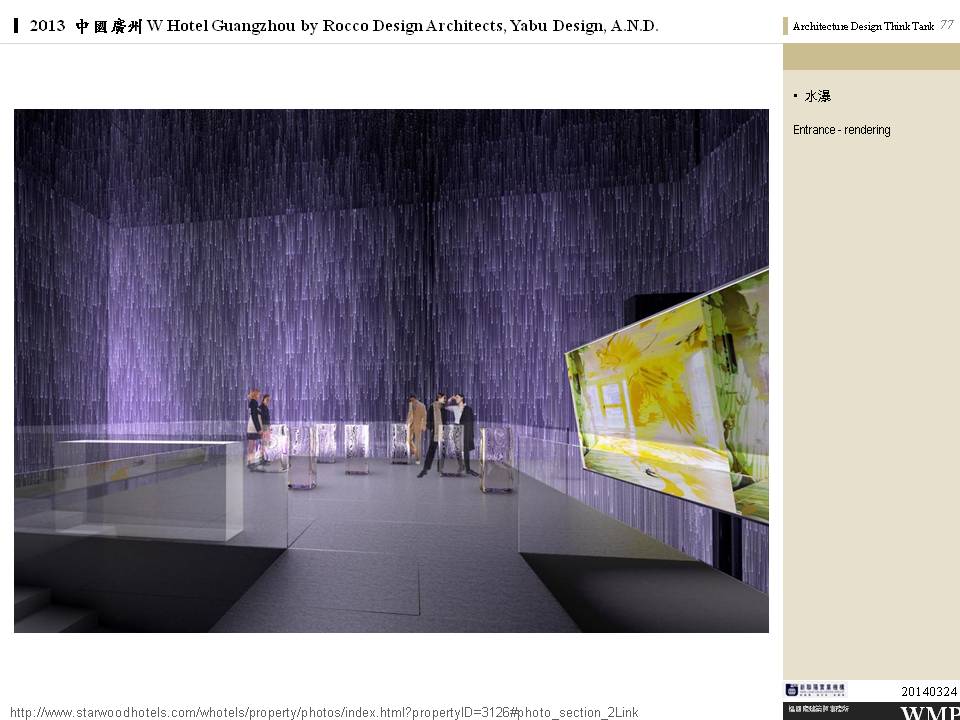The width and height of the screenshot is (960, 720).
Task: Click the starwoodhotels.com source URL
Action: point(323,712)
